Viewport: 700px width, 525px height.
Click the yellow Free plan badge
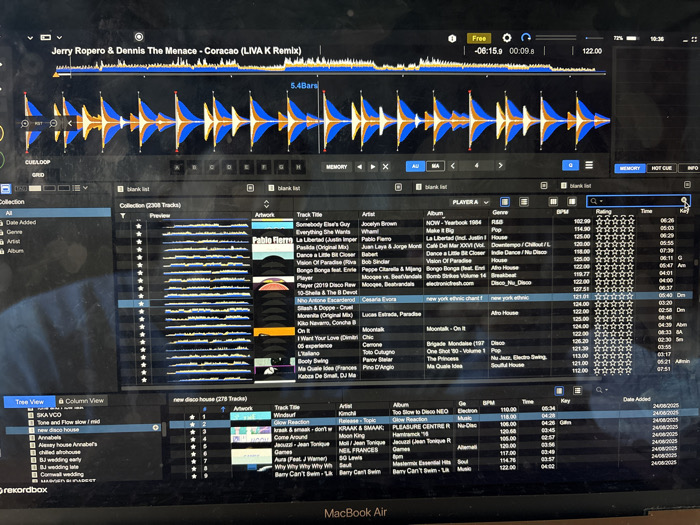click(x=479, y=38)
